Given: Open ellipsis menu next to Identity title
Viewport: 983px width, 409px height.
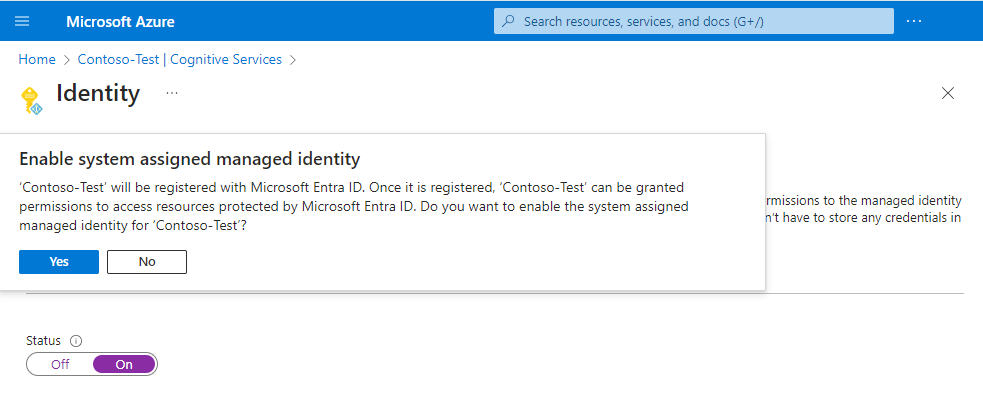Looking at the screenshot, I should pyautogui.click(x=172, y=93).
